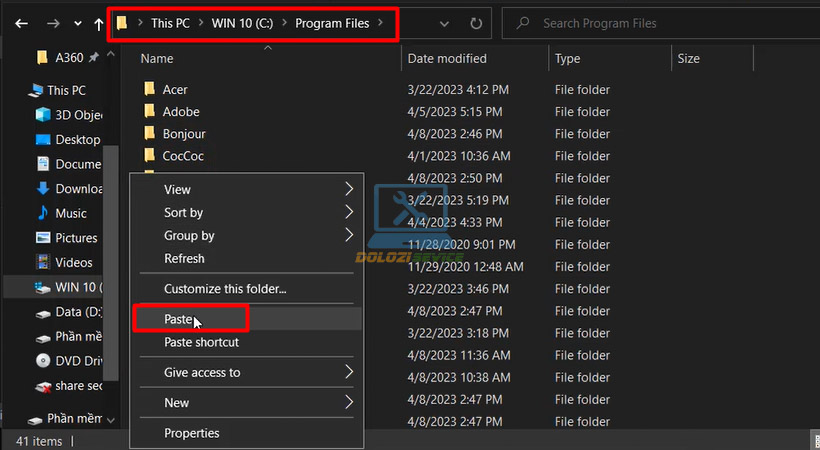This screenshot has width=820, height=450.
Task: Sort by the Date modified column header
Action: (x=447, y=59)
